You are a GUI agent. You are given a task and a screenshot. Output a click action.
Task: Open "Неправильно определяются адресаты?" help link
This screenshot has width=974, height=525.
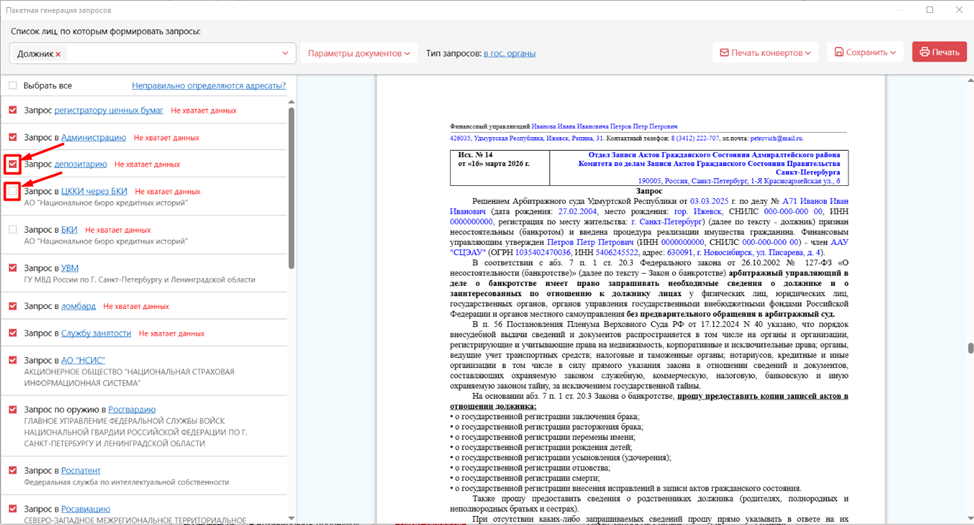click(208, 86)
